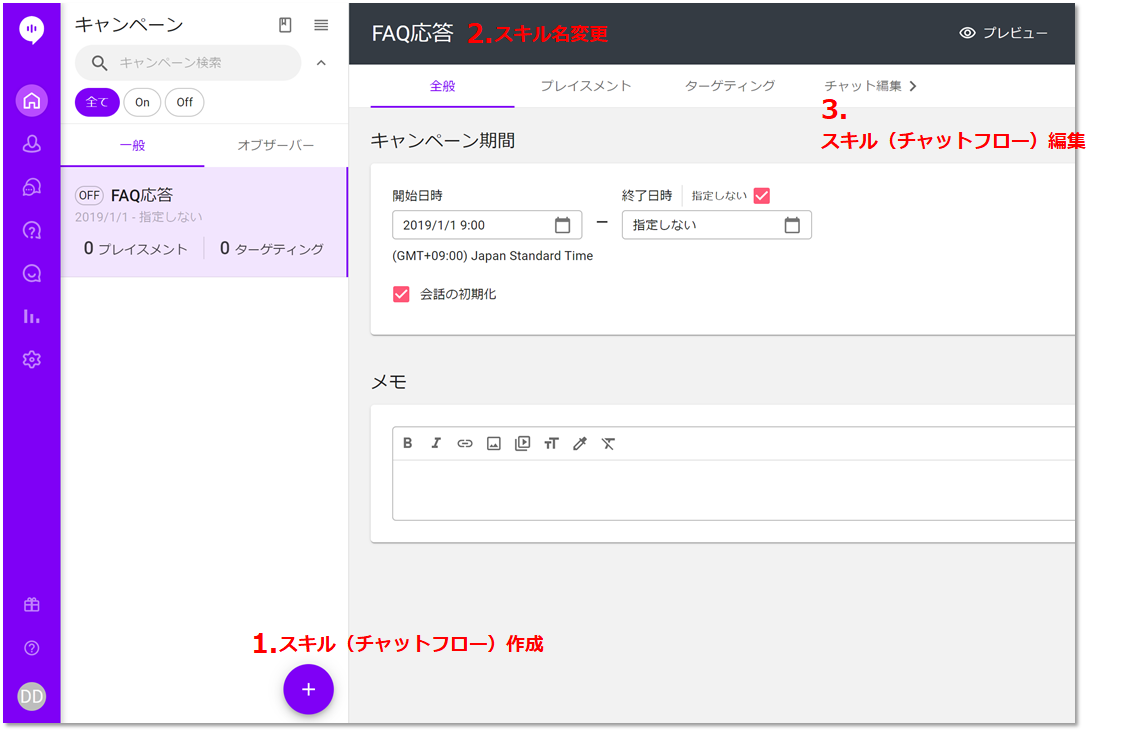Open the text color picker in the memo editor
Image resolution: width=1124 pixels, height=732 pixels.
pos(580,443)
